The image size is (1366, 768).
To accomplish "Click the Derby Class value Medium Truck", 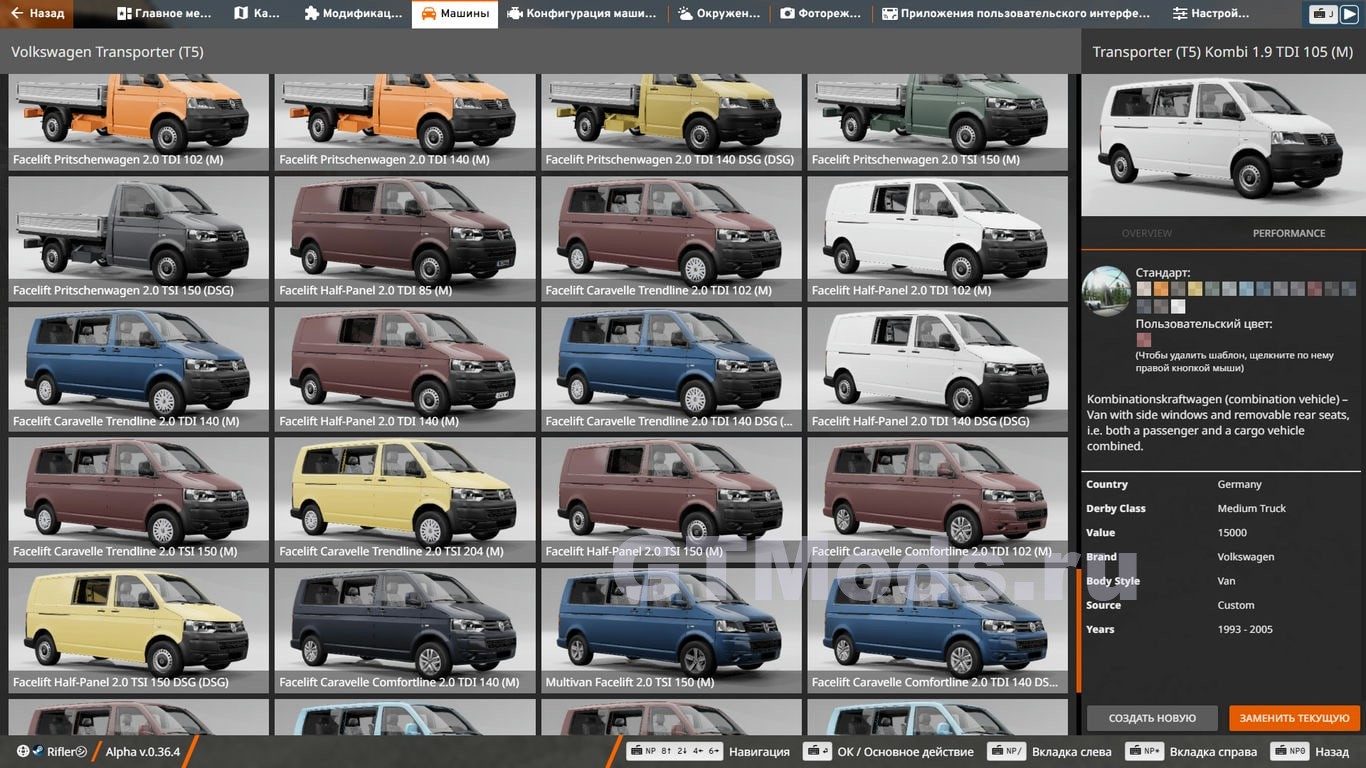I will click(1251, 508).
